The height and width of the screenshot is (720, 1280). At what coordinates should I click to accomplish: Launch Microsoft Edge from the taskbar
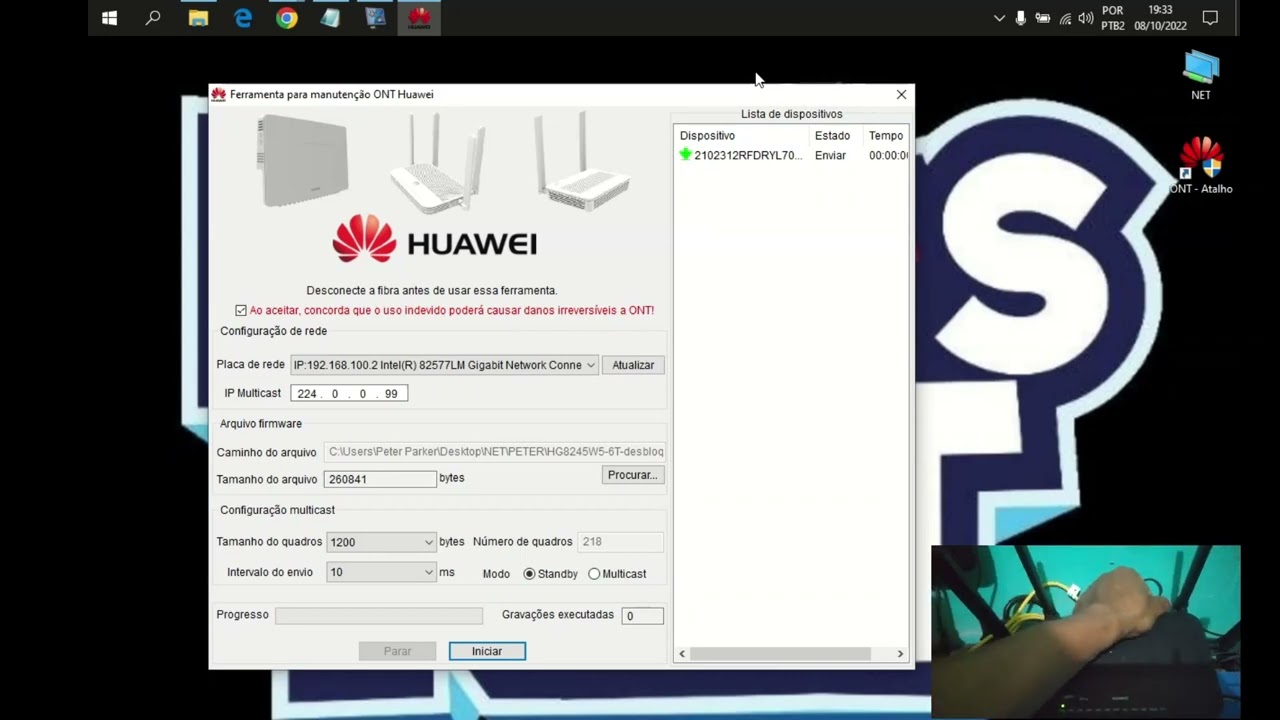[243, 18]
